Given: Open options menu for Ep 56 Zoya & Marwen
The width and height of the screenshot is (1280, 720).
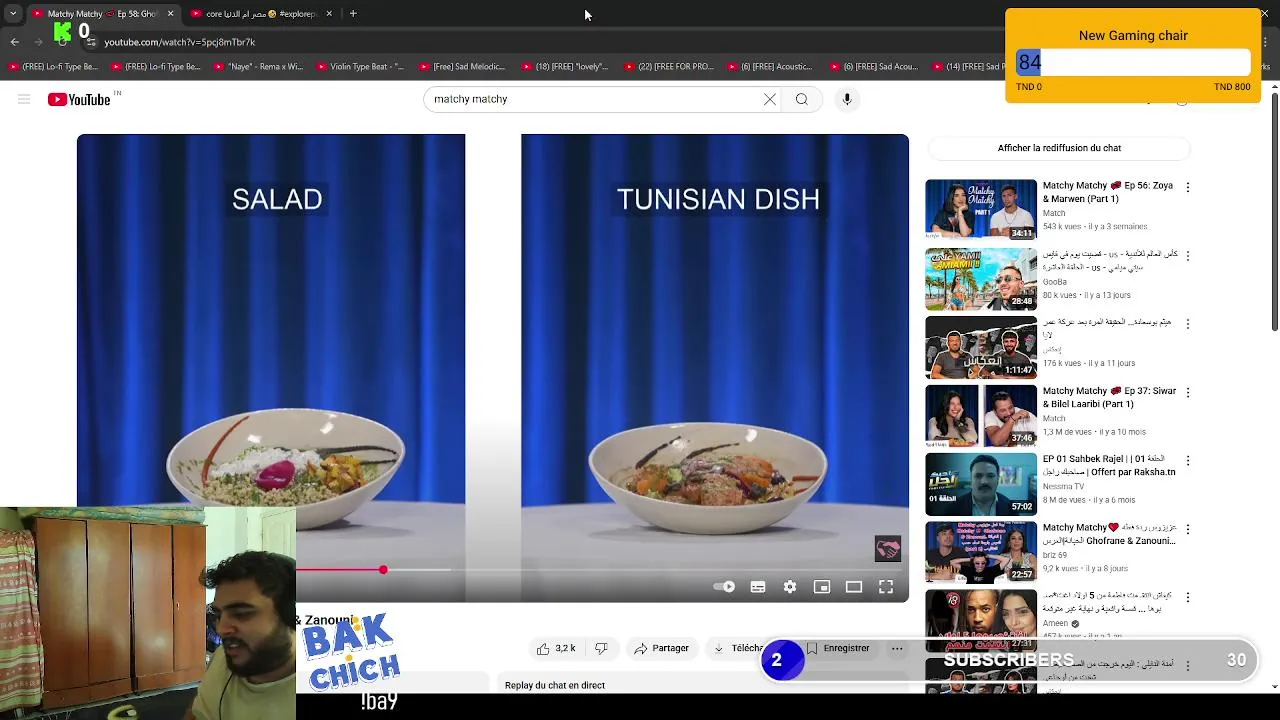Looking at the screenshot, I should click(1188, 187).
